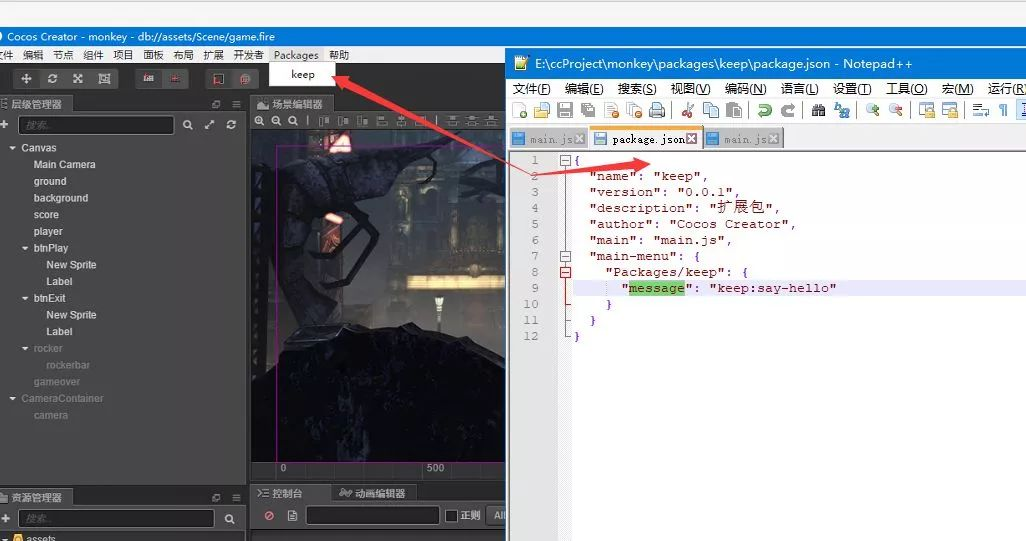Collapse the CameraContainer node in hierarchy
Screen dimensions: 1026x541
tap(12, 398)
